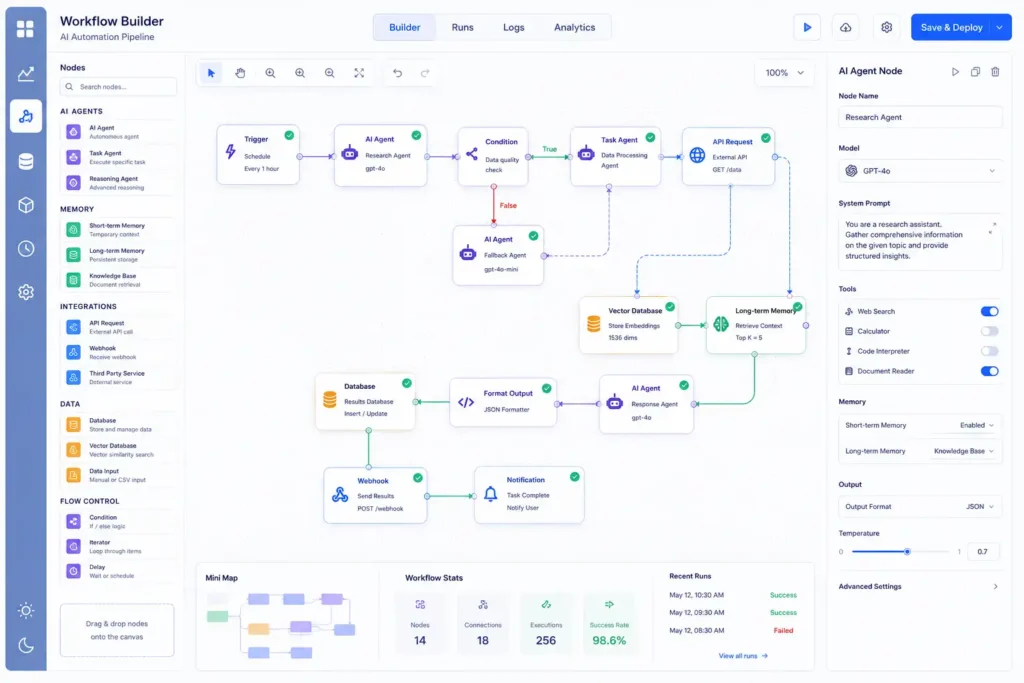Pick the Reasoning Agent node in list

(x=118, y=183)
